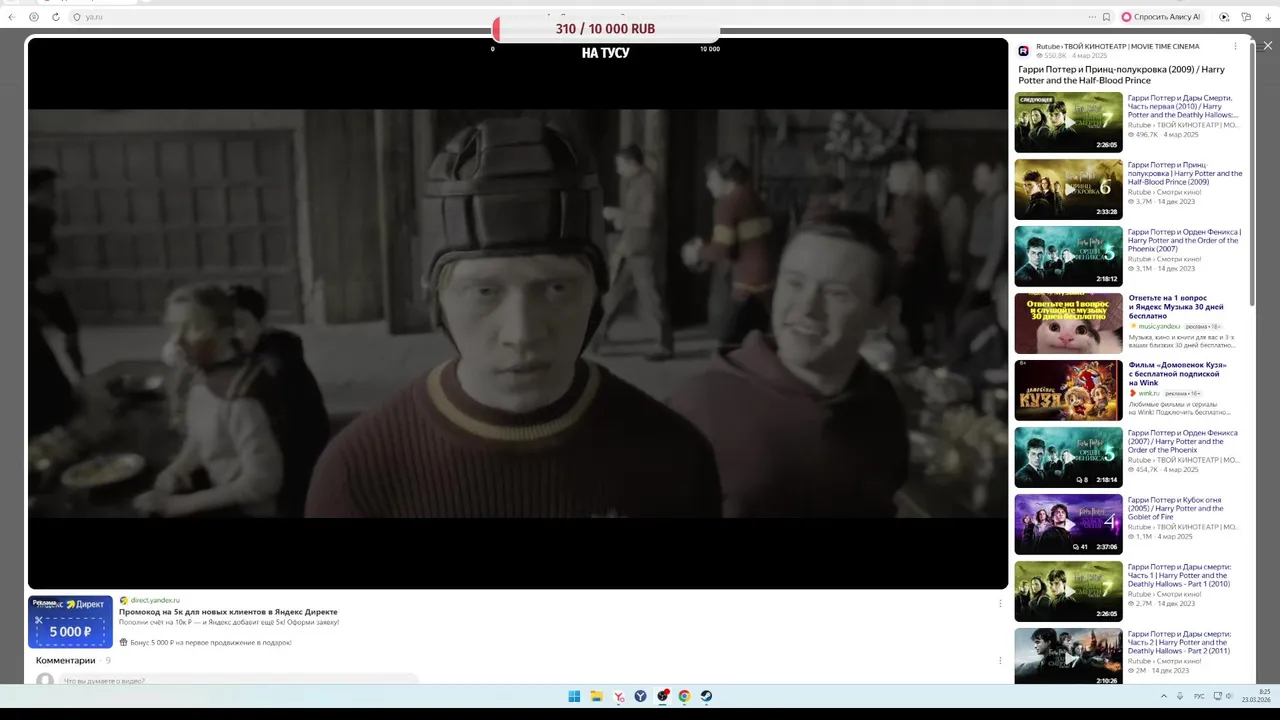Open Google Chrome from taskbar

coord(684,696)
